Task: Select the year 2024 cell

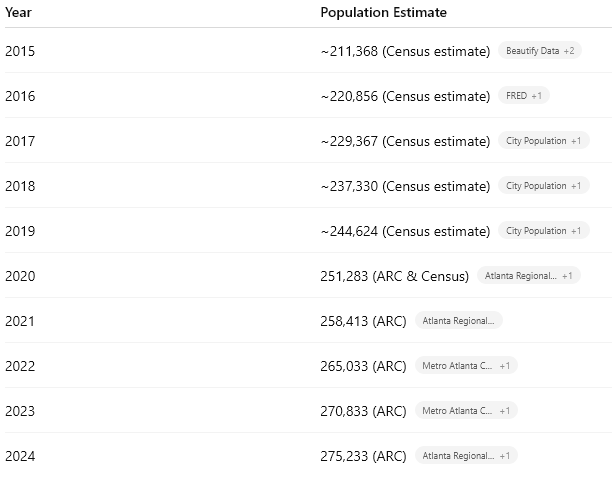Action: pyautogui.click(x=20, y=456)
